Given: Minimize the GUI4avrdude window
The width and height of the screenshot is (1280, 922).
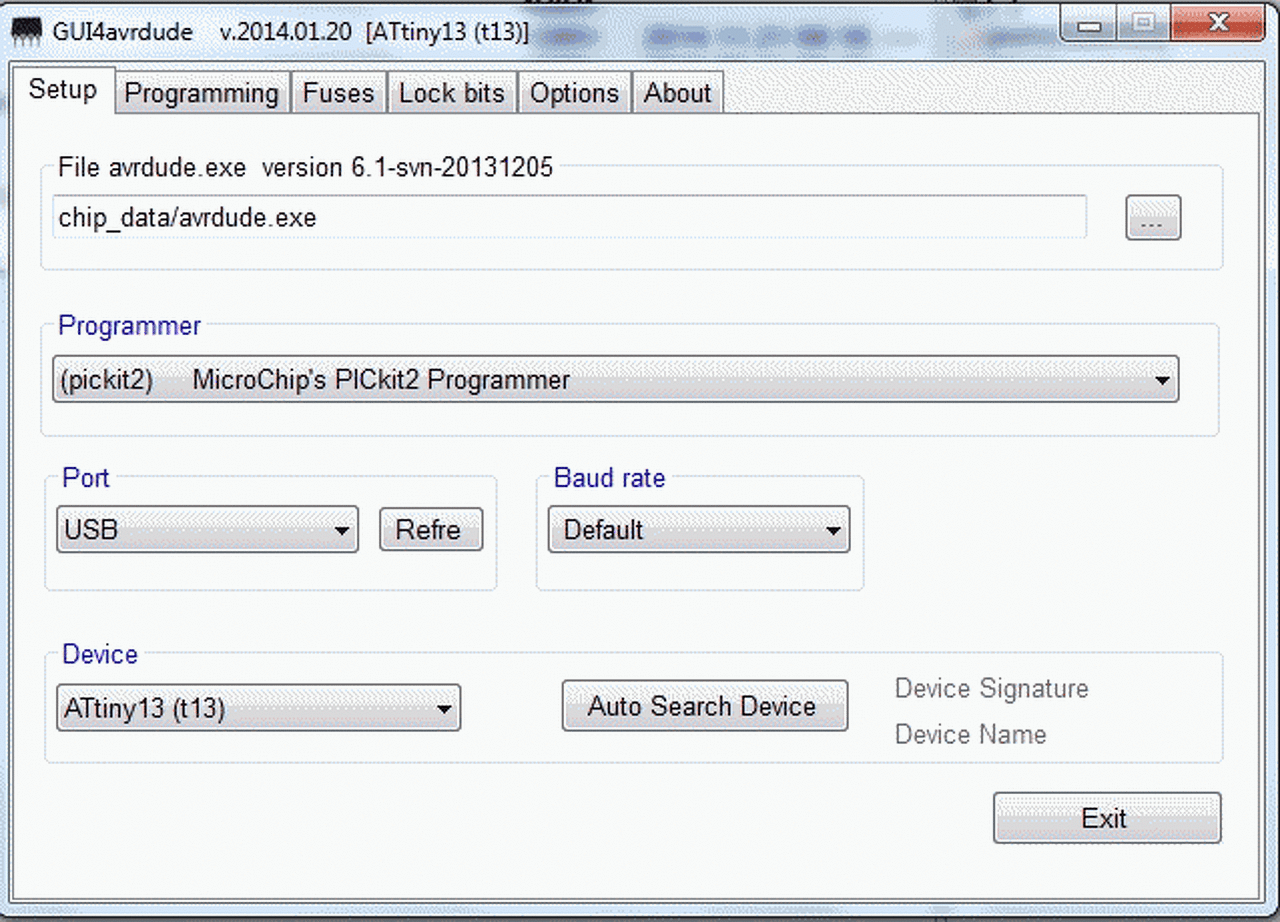Looking at the screenshot, I should pos(1089,24).
